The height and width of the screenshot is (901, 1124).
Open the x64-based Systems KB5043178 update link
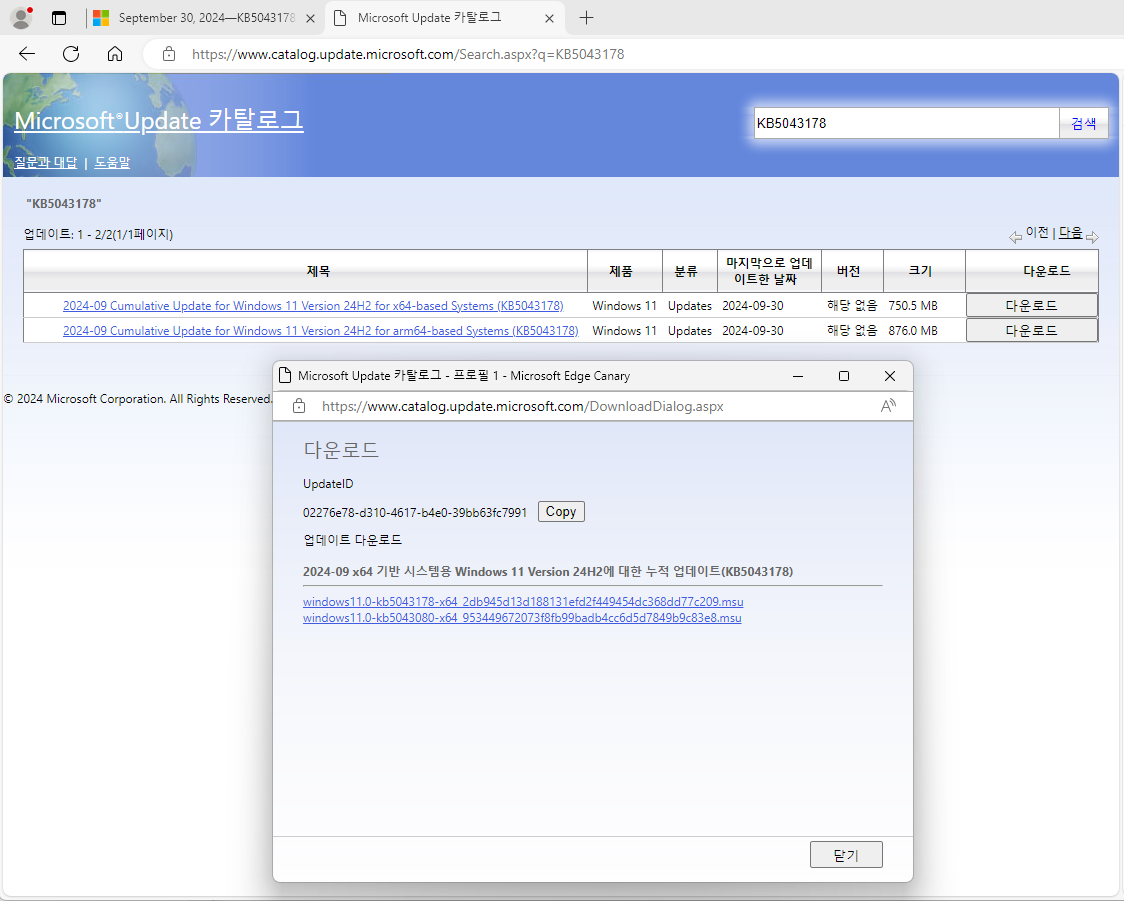(x=313, y=305)
